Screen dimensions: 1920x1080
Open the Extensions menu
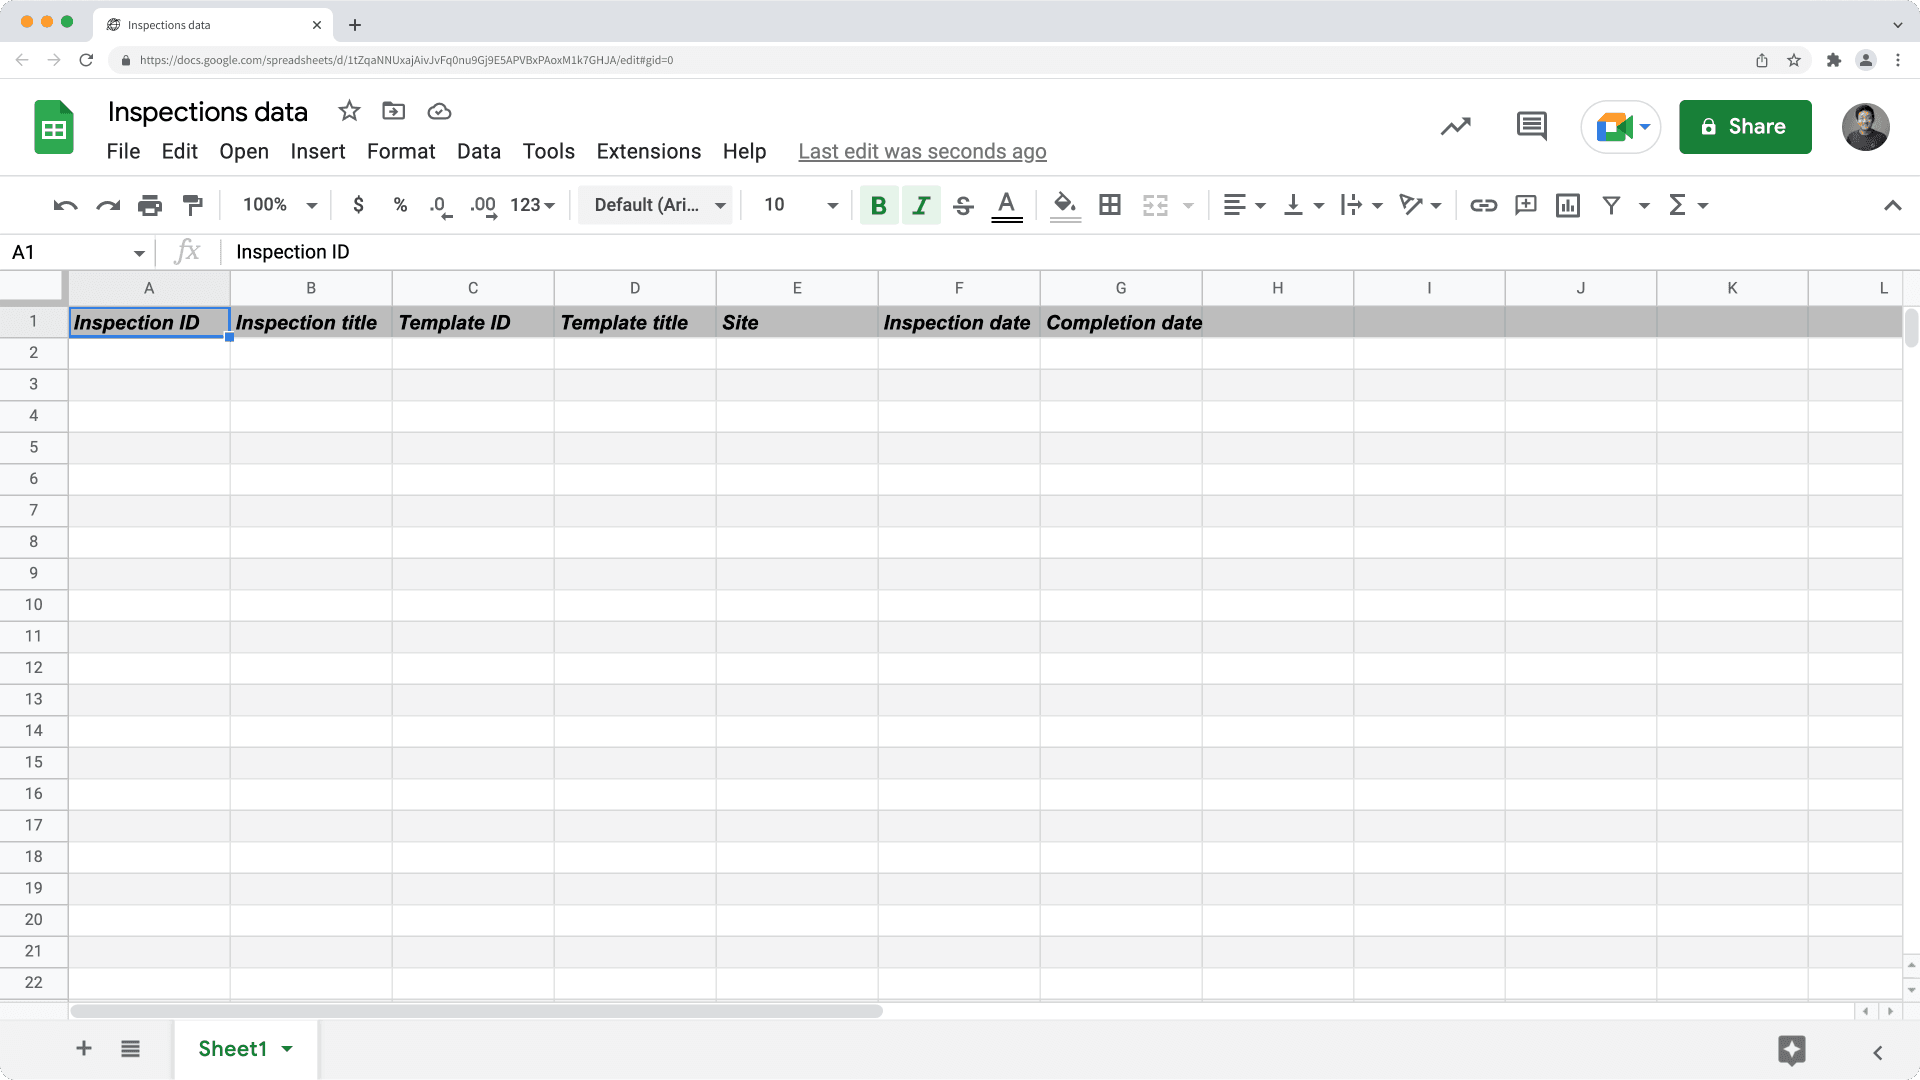tap(648, 151)
